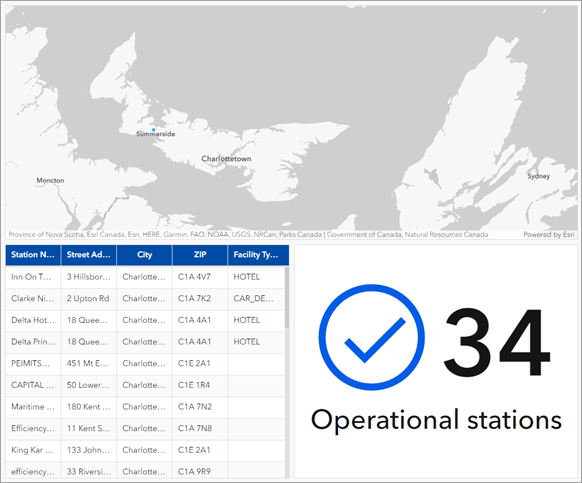The width and height of the screenshot is (582, 483).
Task: Click the blue station dot near Summerside
Action: [153, 130]
